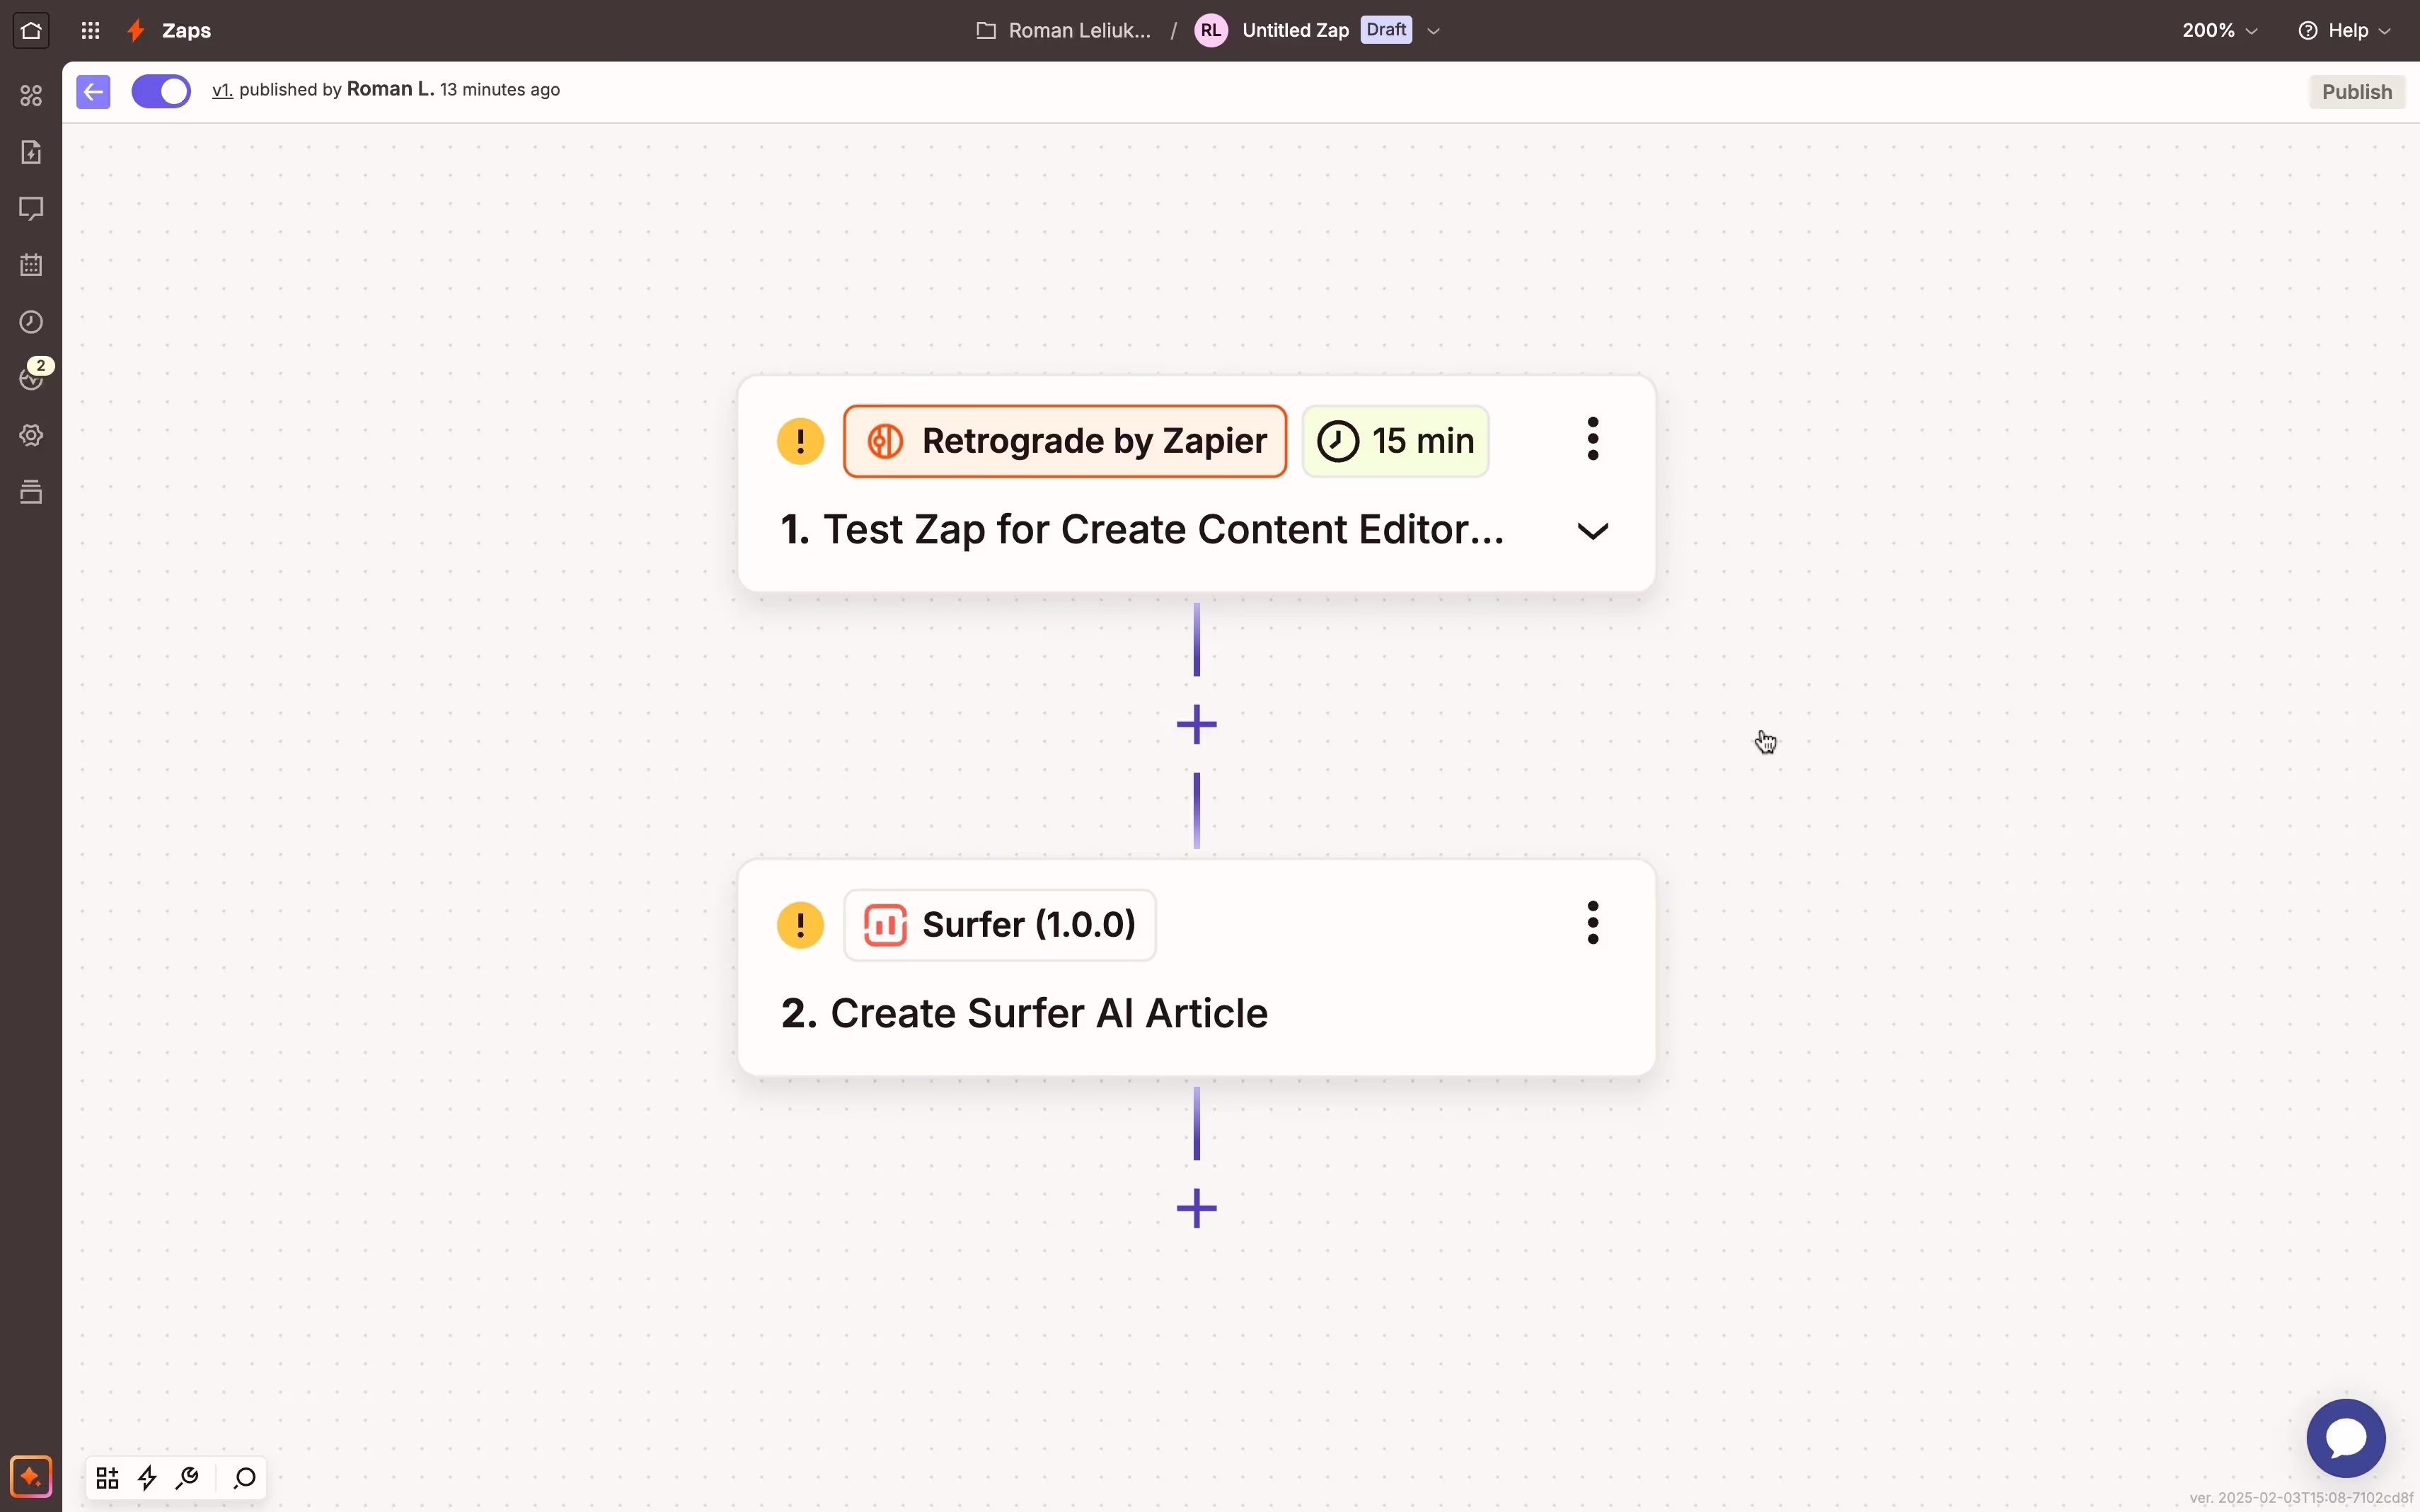The image size is (2420, 1512).
Task: Click the Publish button
Action: [2356, 92]
